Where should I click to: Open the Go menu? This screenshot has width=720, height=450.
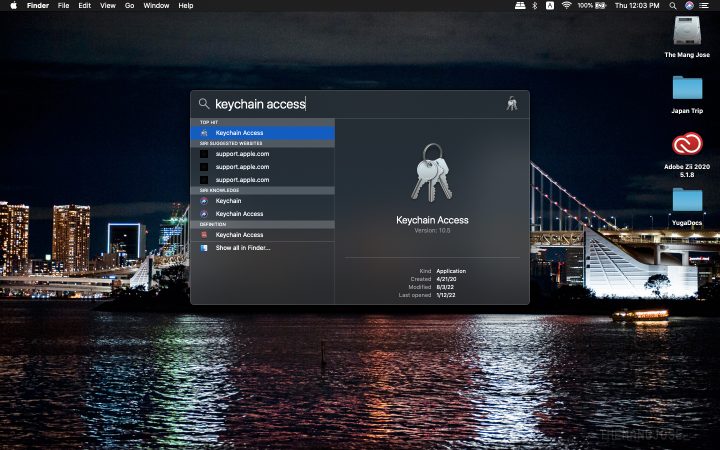129,6
